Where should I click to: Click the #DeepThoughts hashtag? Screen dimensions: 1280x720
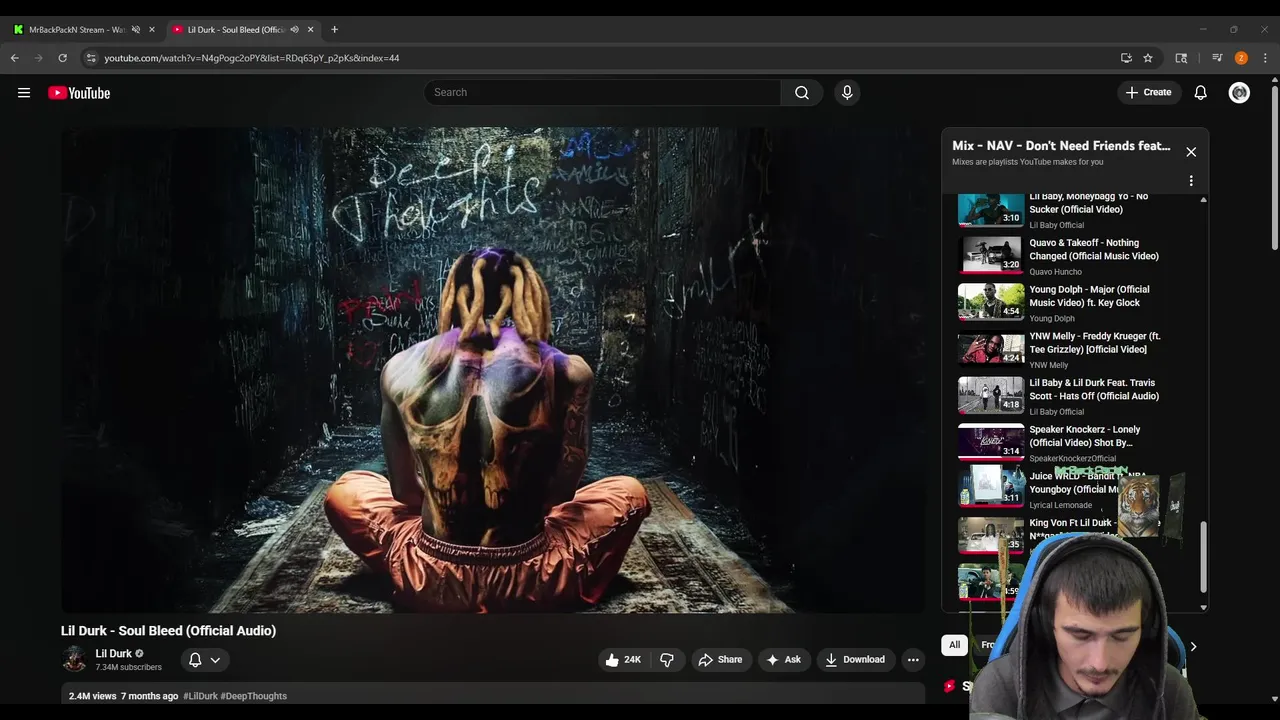[254, 696]
